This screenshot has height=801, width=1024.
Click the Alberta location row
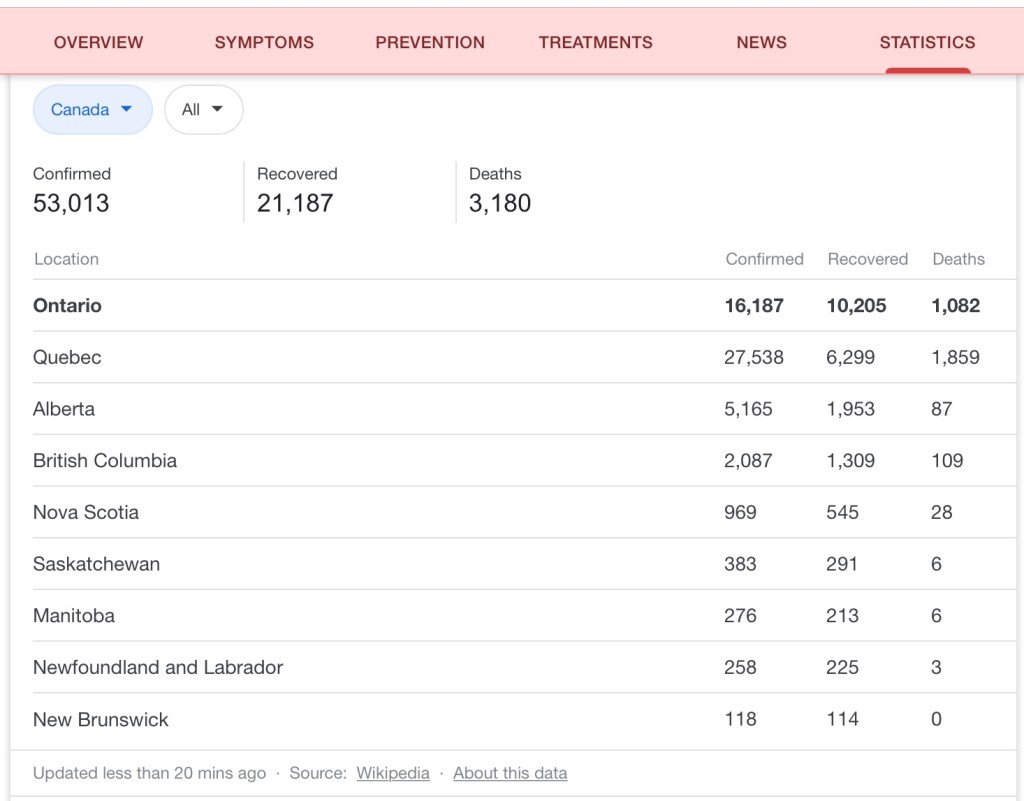point(64,409)
